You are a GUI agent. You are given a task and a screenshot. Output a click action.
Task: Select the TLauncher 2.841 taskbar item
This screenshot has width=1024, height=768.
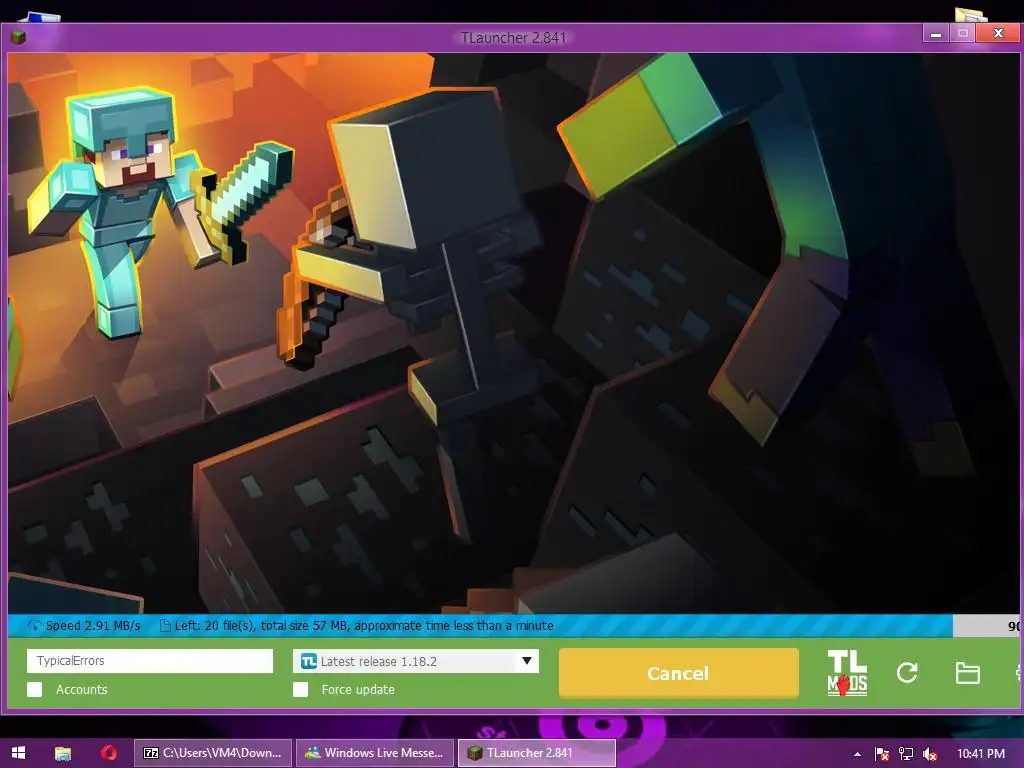coord(537,753)
